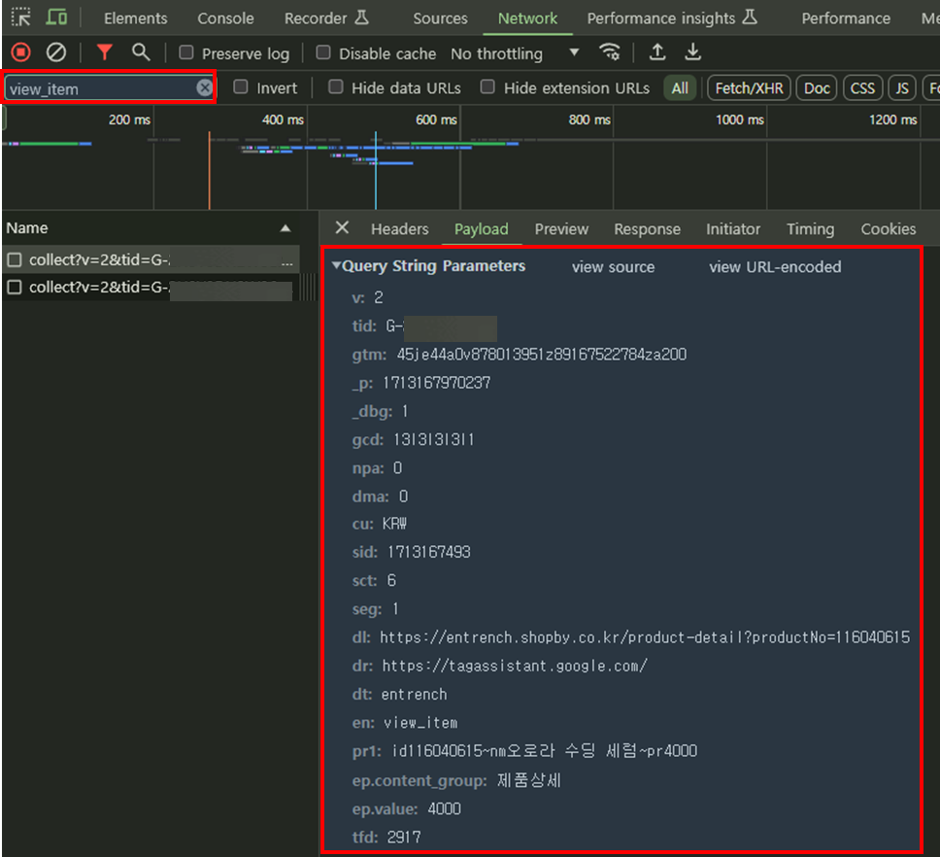Select the second collect?v=2 request row
Viewport: 940px width, 857px height.
[150, 287]
